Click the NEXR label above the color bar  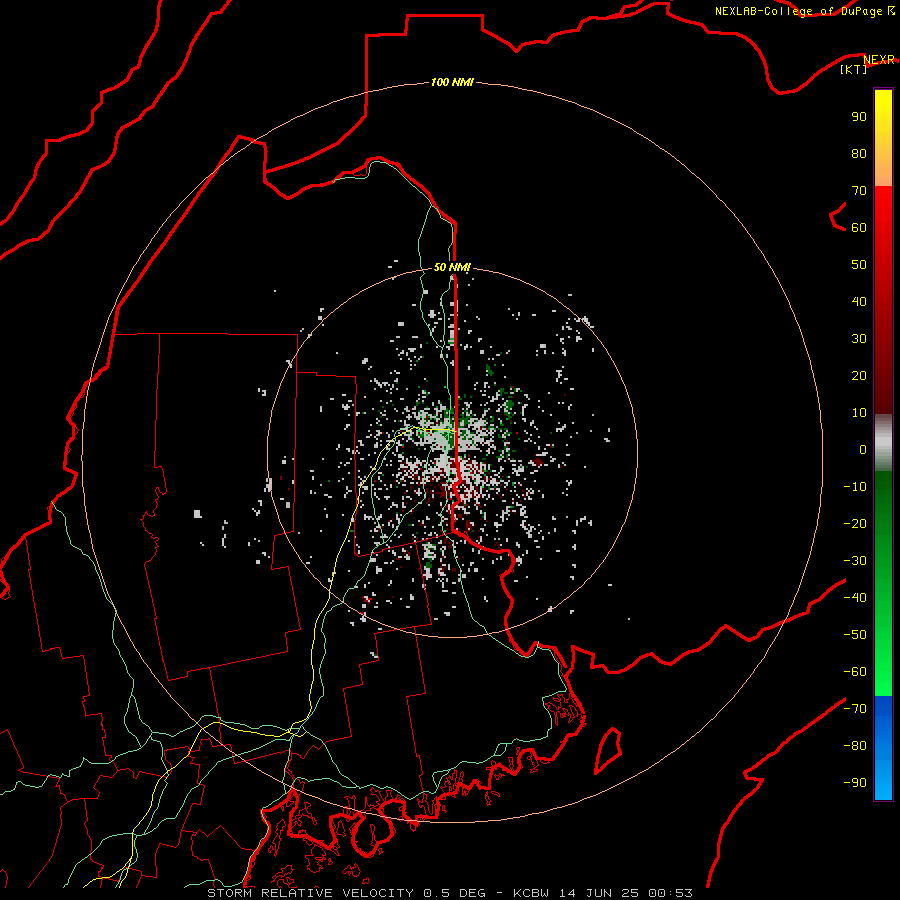[879, 60]
